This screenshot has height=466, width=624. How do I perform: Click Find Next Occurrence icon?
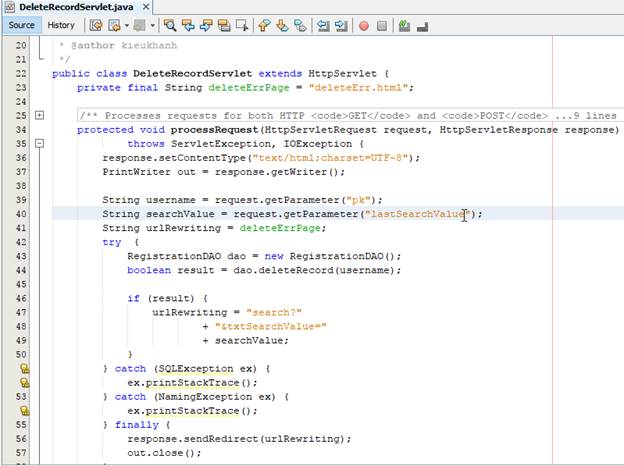(x=206, y=25)
